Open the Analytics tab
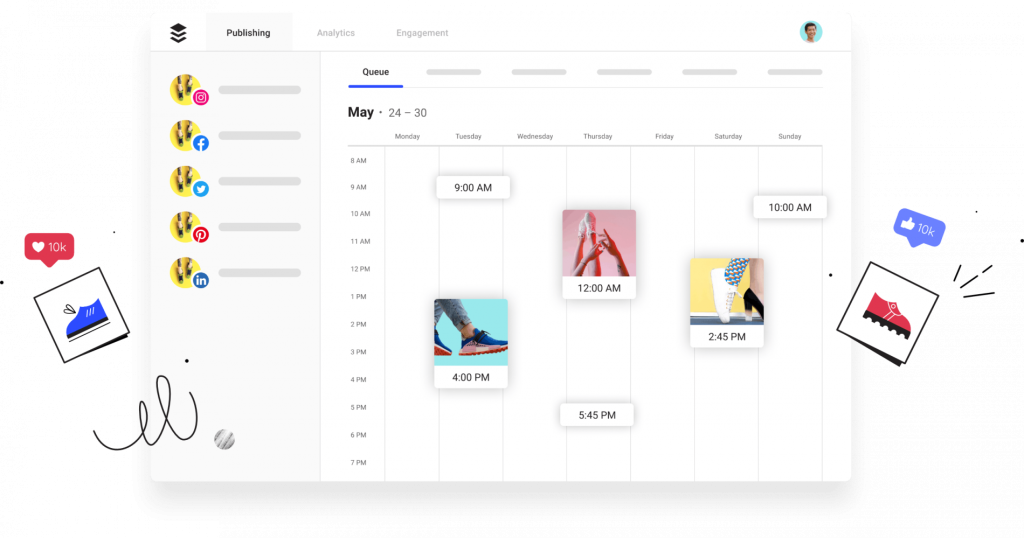 (335, 33)
